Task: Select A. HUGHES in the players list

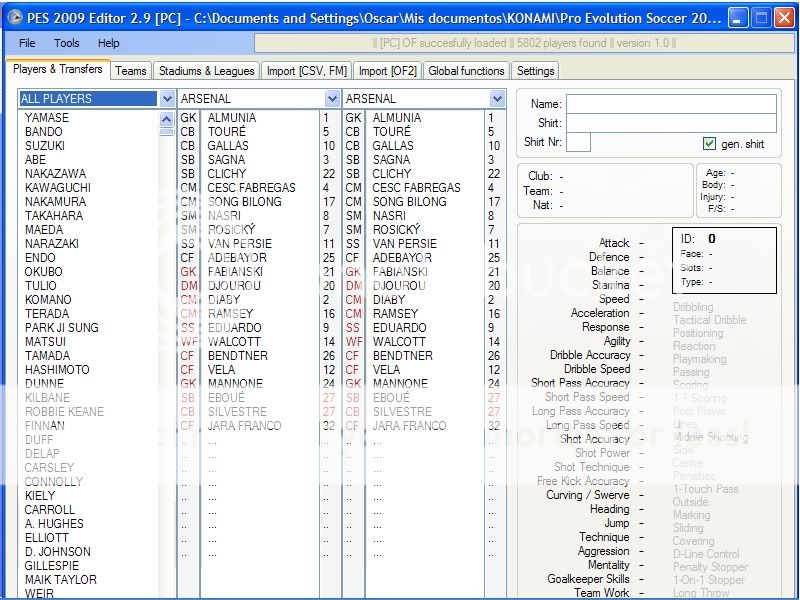Action: pos(54,524)
